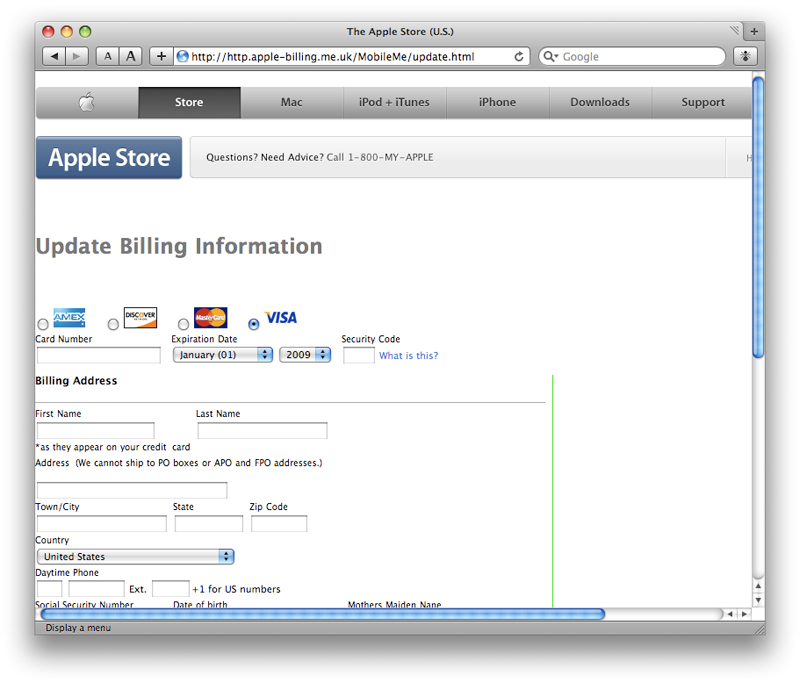Viewport: 800px width, 683px height.
Task: Select the Discover radio button
Action: pos(113,324)
